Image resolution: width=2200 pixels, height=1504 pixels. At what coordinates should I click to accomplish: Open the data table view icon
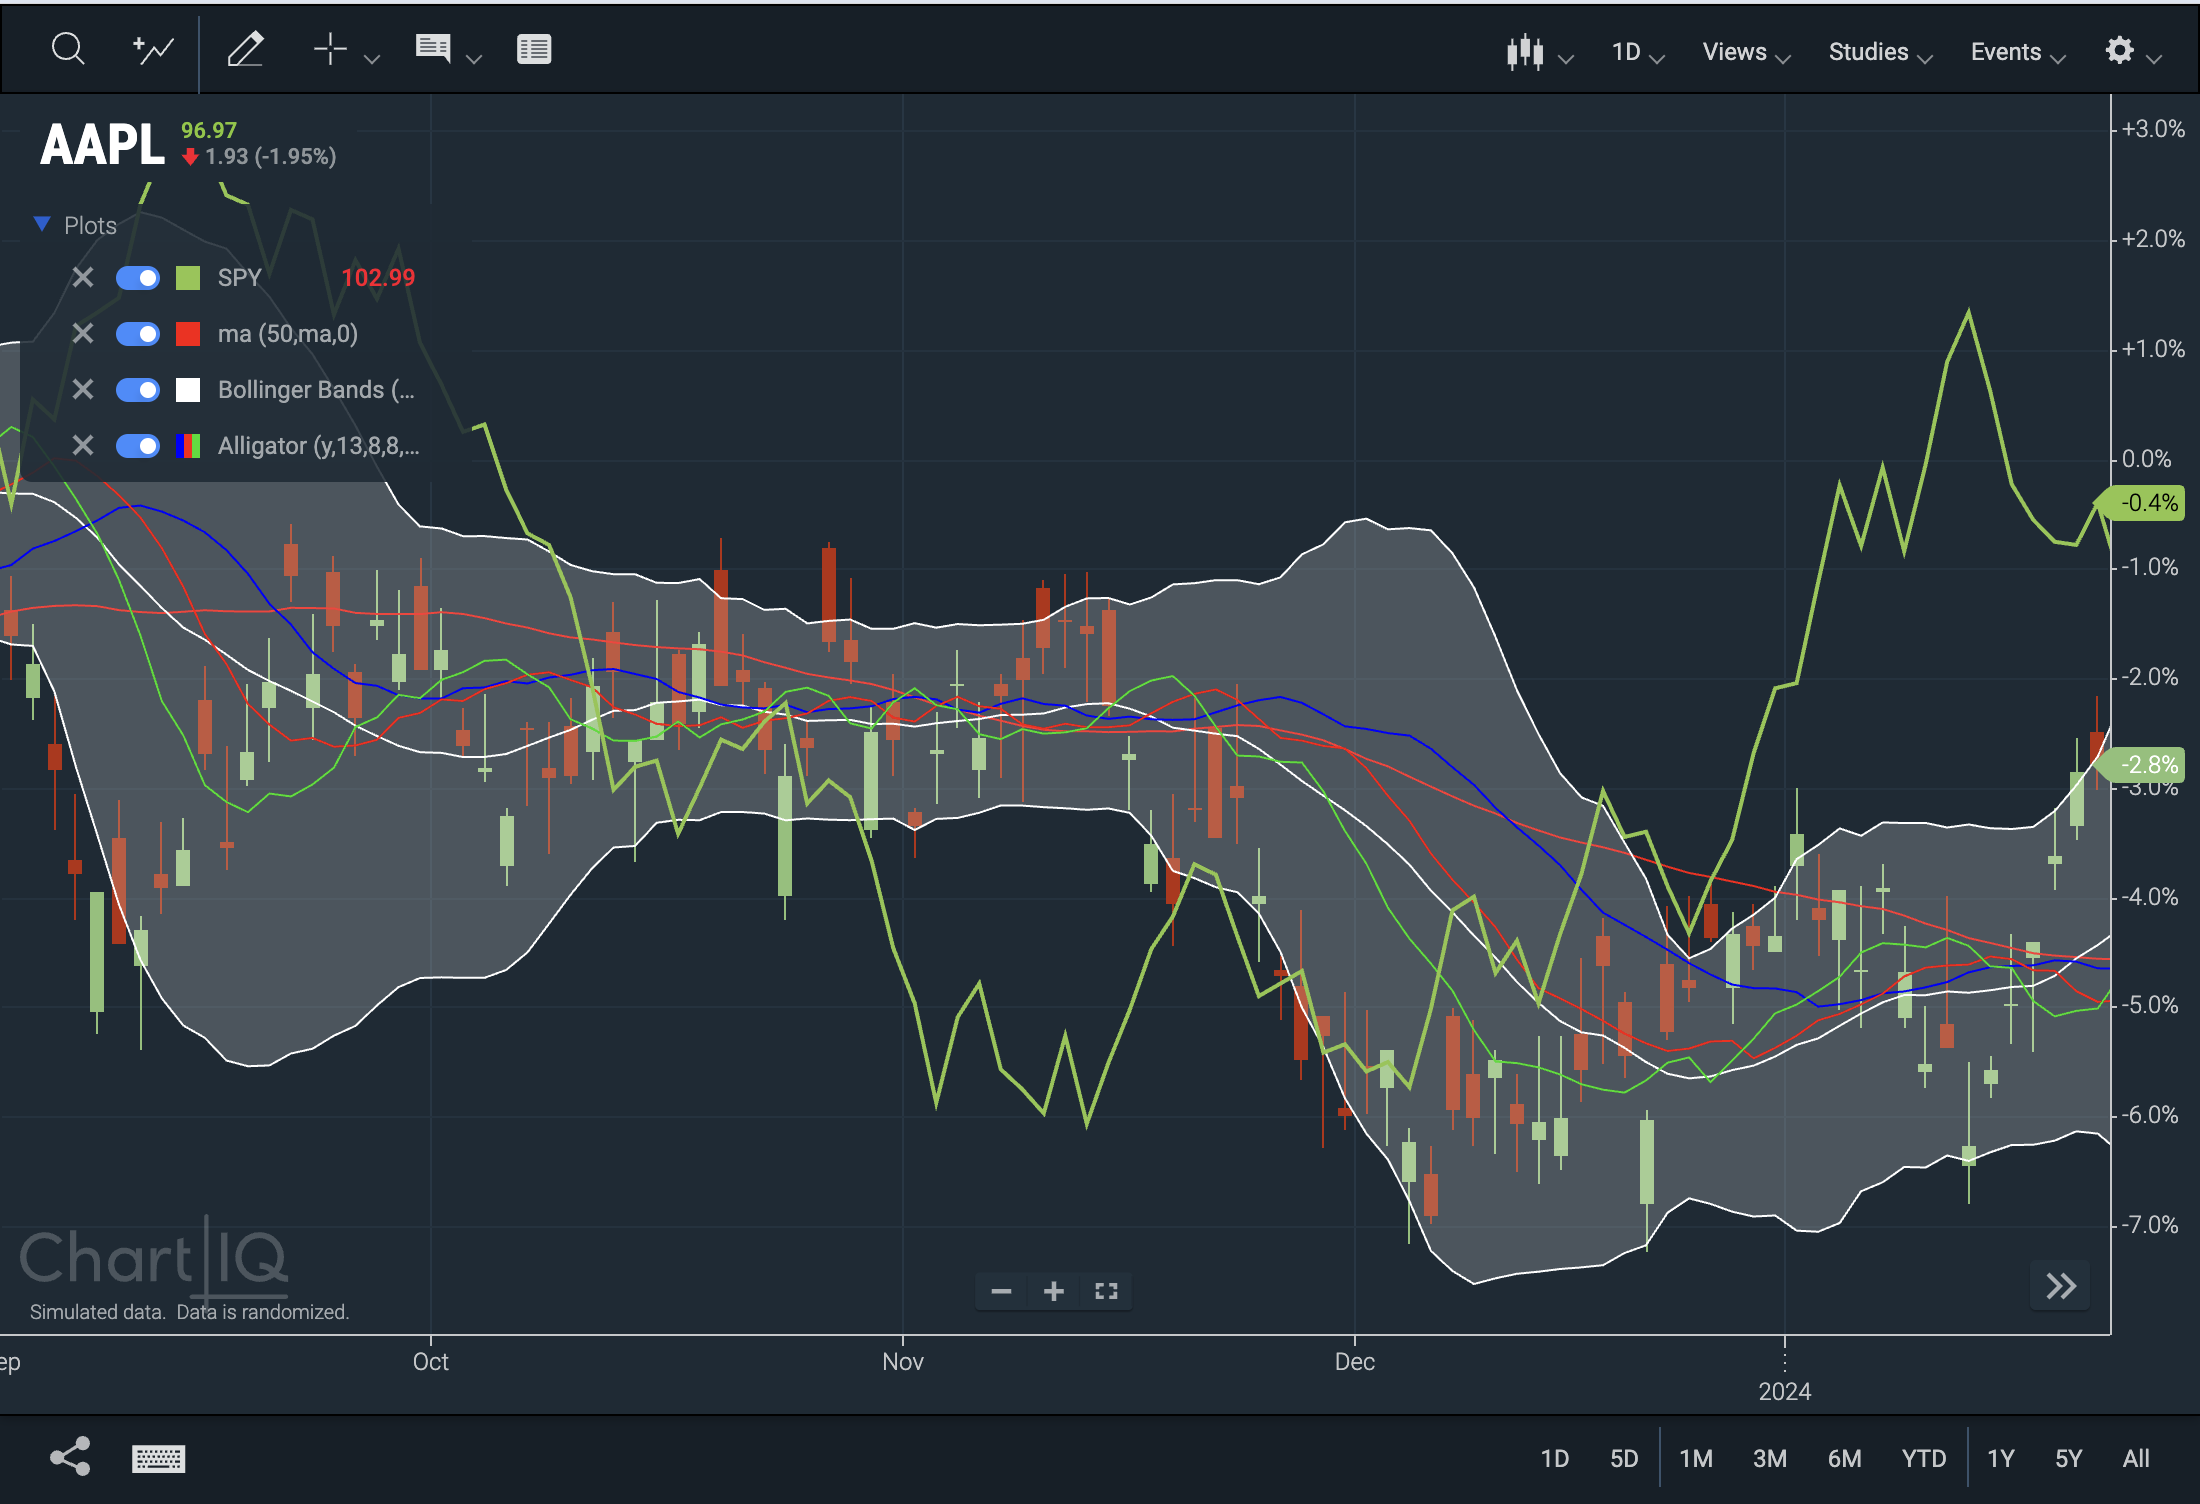pos(534,49)
